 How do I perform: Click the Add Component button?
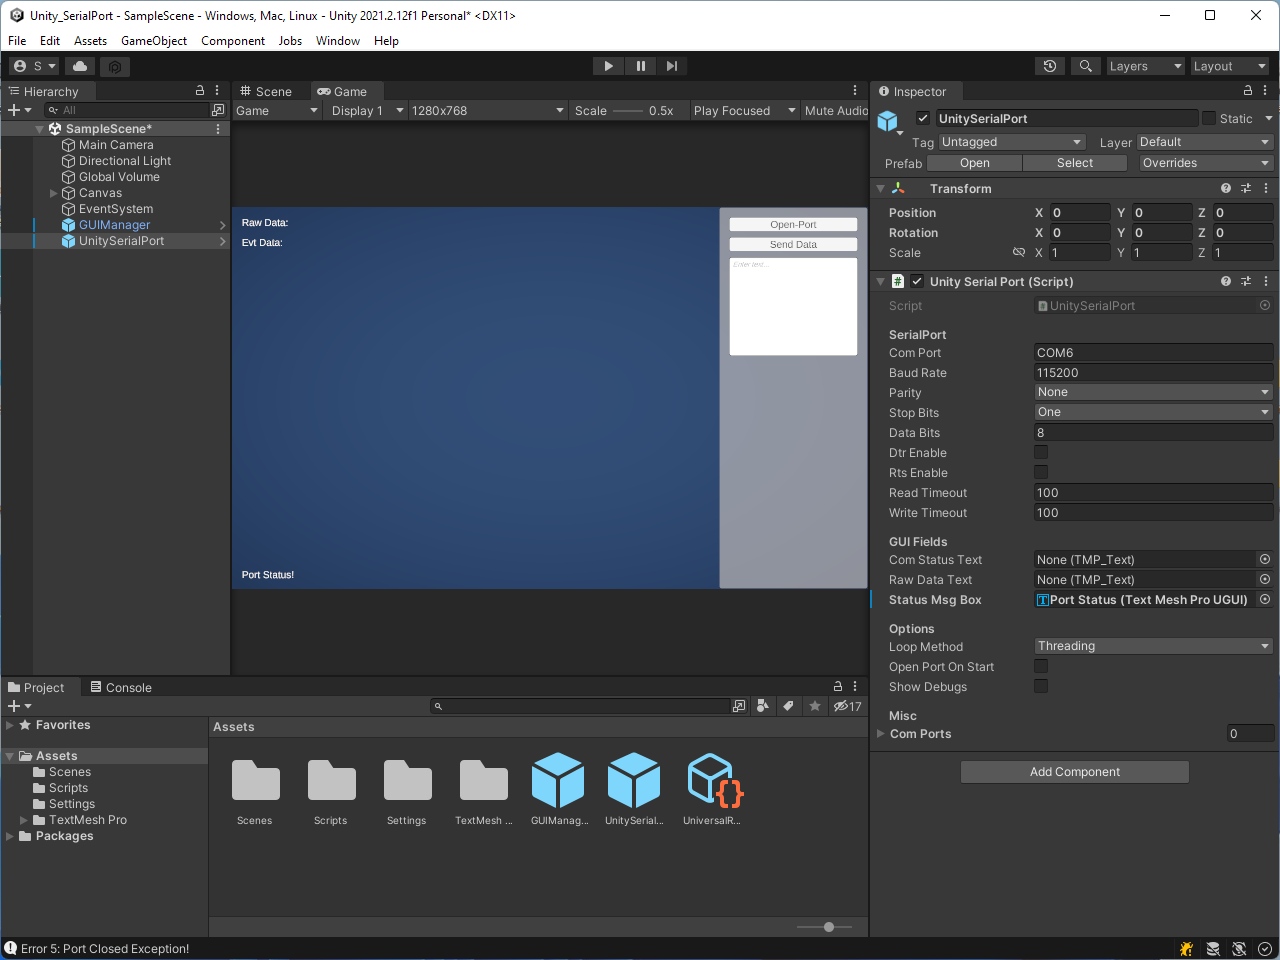[1075, 772]
